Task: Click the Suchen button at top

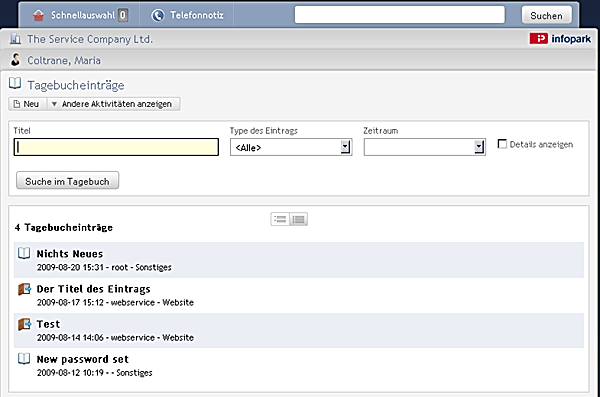Action: pos(546,15)
